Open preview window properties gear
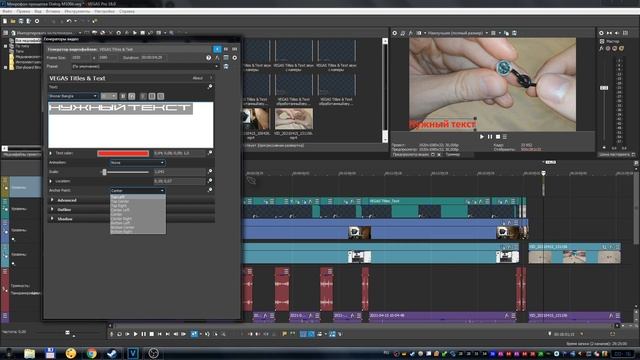 (395, 33)
